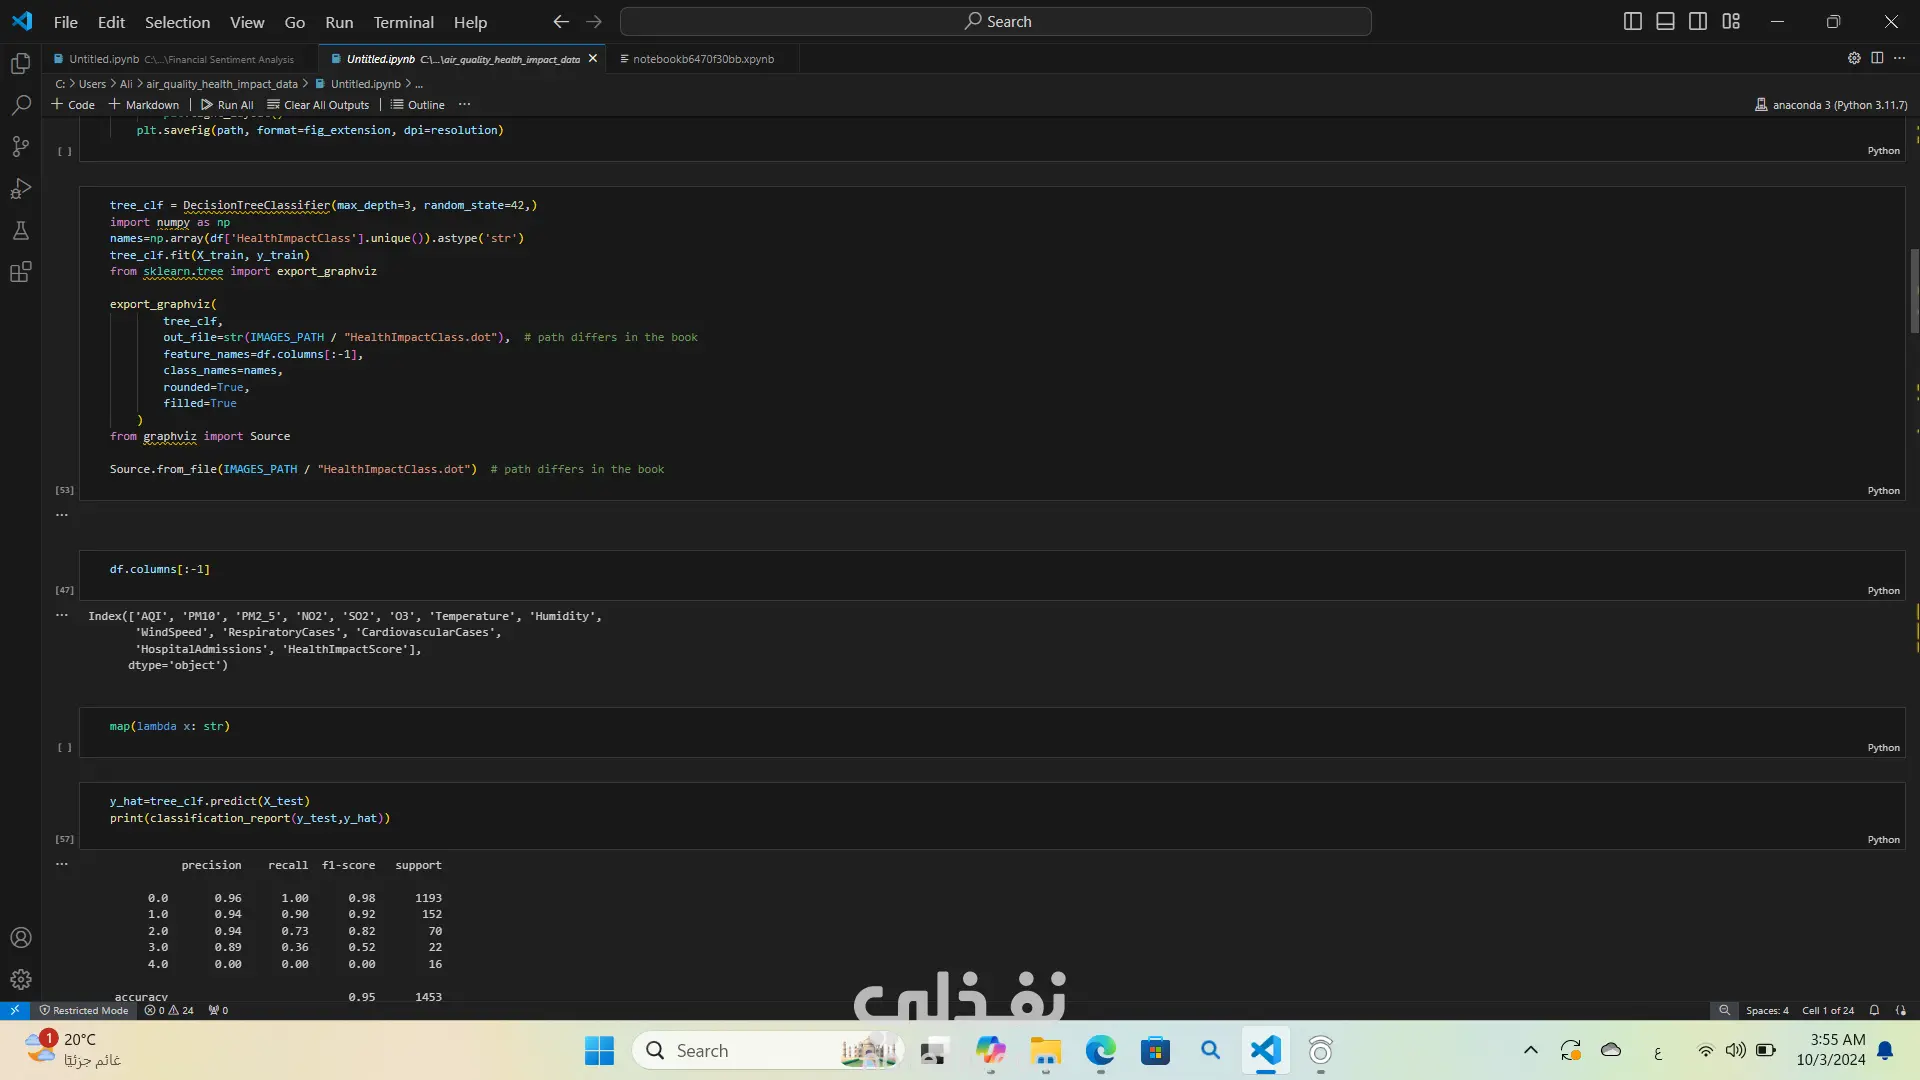Image resolution: width=1920 pixels, height=1080 pixels.
Task: Open the Search view in activity bar
Action: point(20,105)
